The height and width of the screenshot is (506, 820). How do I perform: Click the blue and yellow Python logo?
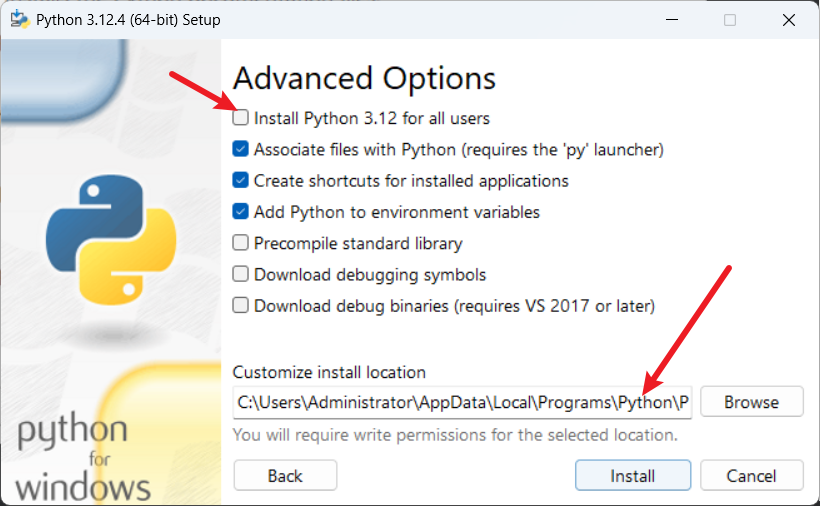(x=111, y=239)
